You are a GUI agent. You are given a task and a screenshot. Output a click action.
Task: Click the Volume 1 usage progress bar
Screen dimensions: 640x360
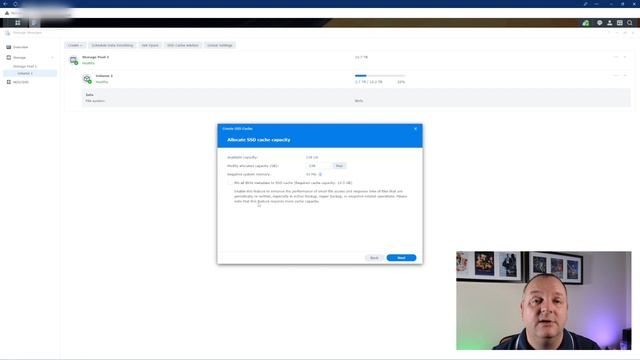pyautogui.click(x=380, y=76)
